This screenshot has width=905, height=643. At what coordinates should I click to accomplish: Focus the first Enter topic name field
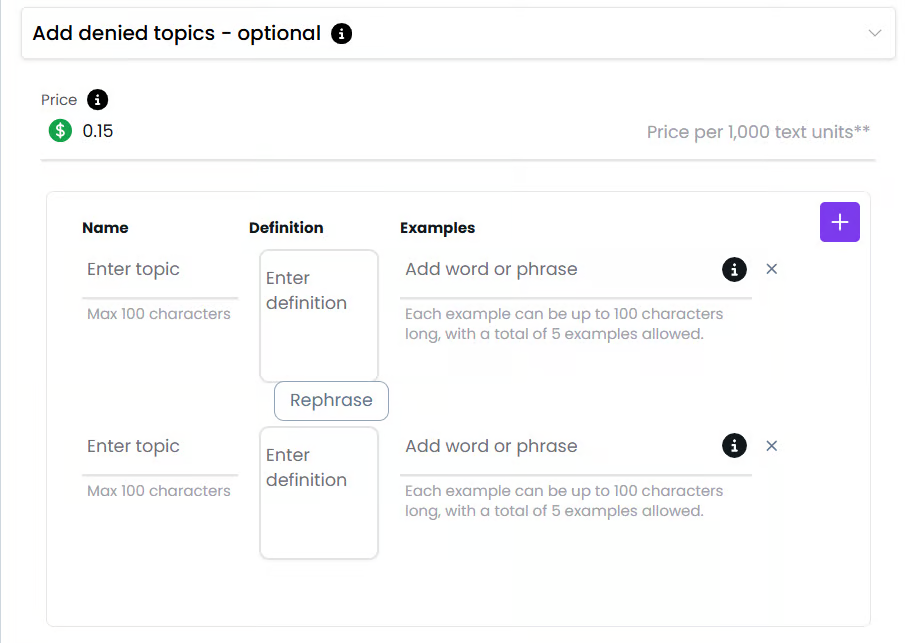point(159,270)
